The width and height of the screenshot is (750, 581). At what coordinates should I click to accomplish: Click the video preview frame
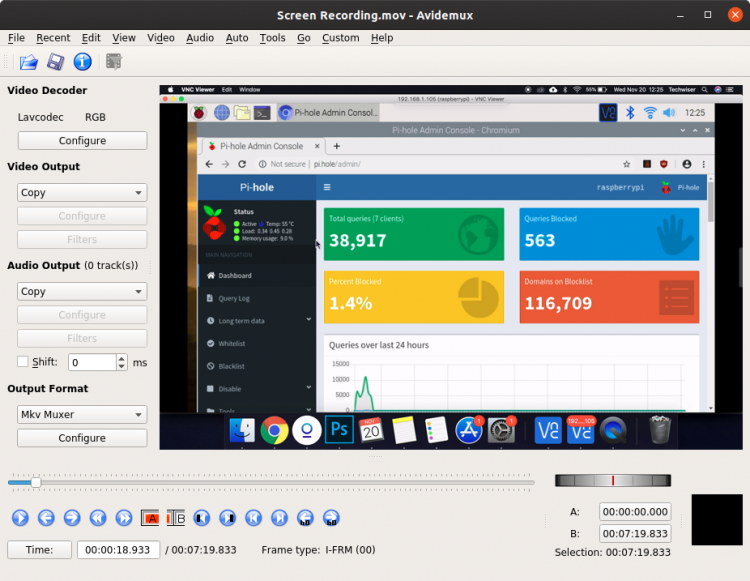coord(451,267)
